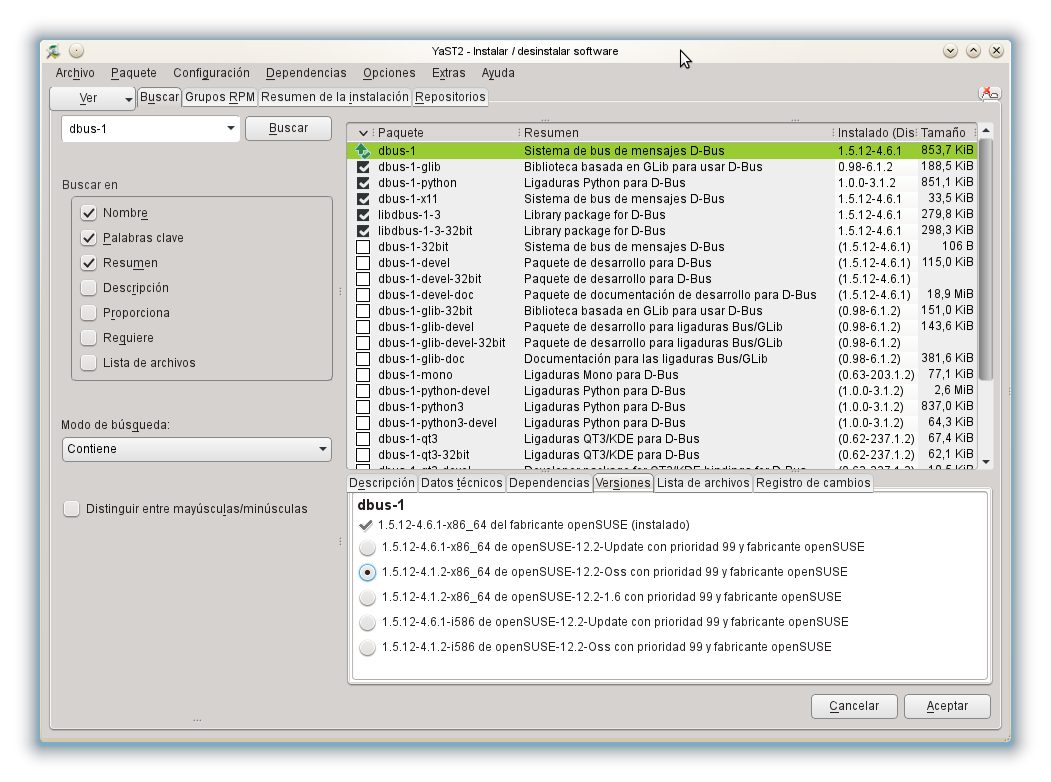This screenshot has height=782, width=1051.
Task: Switch to Lista de archivos details tab
Action: point(703,483)
